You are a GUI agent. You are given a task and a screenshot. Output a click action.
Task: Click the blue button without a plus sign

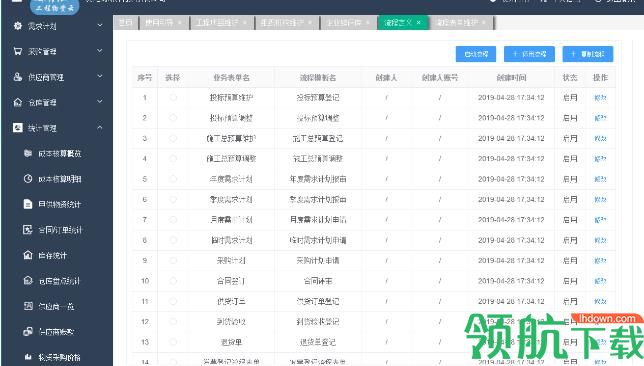click(x=476, y=54)
